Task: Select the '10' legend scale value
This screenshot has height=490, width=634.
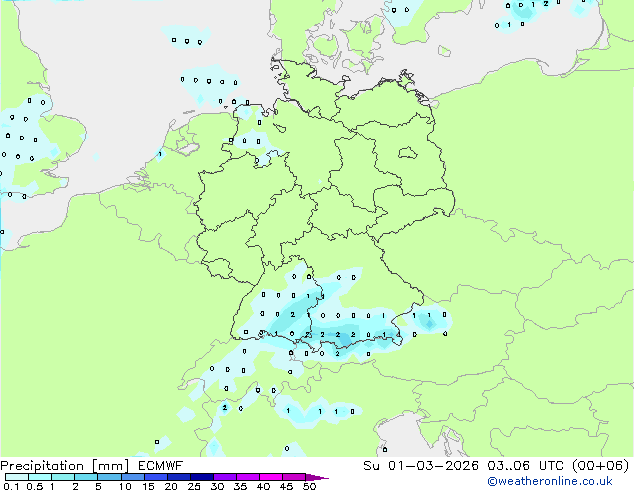Action: coord(125,486)
